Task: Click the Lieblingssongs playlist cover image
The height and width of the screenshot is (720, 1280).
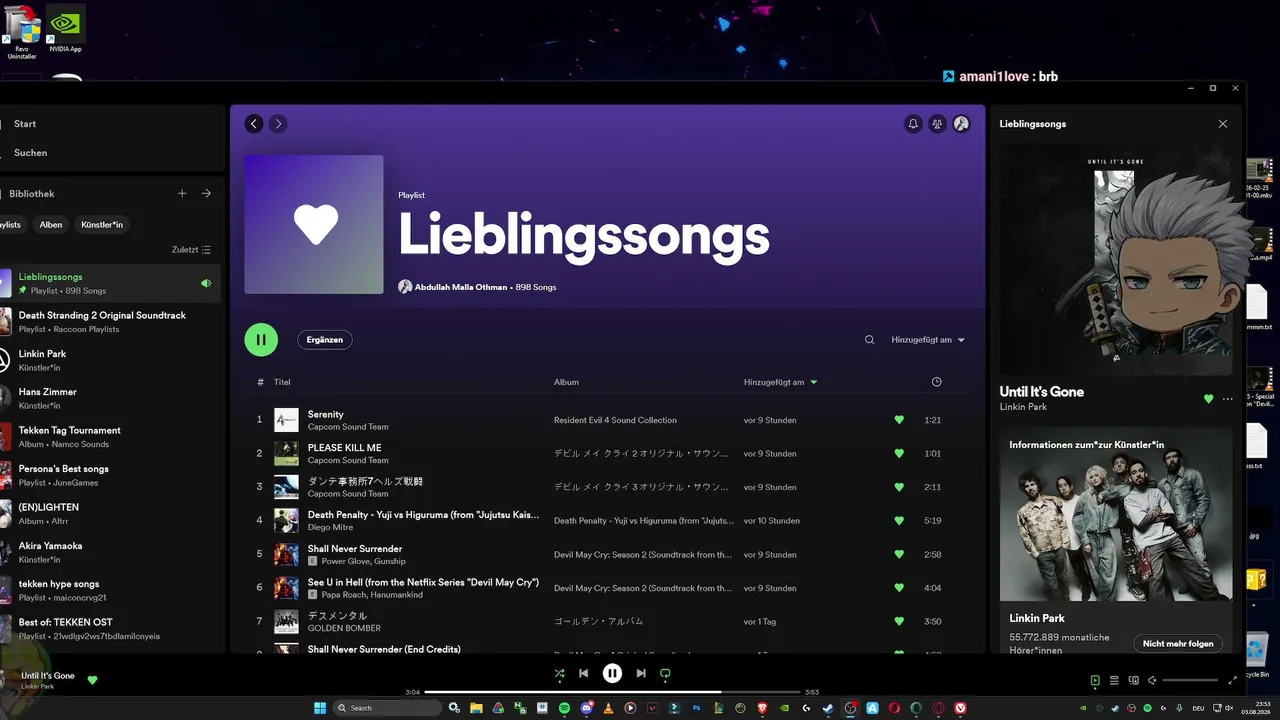Action: coord(314,224)
